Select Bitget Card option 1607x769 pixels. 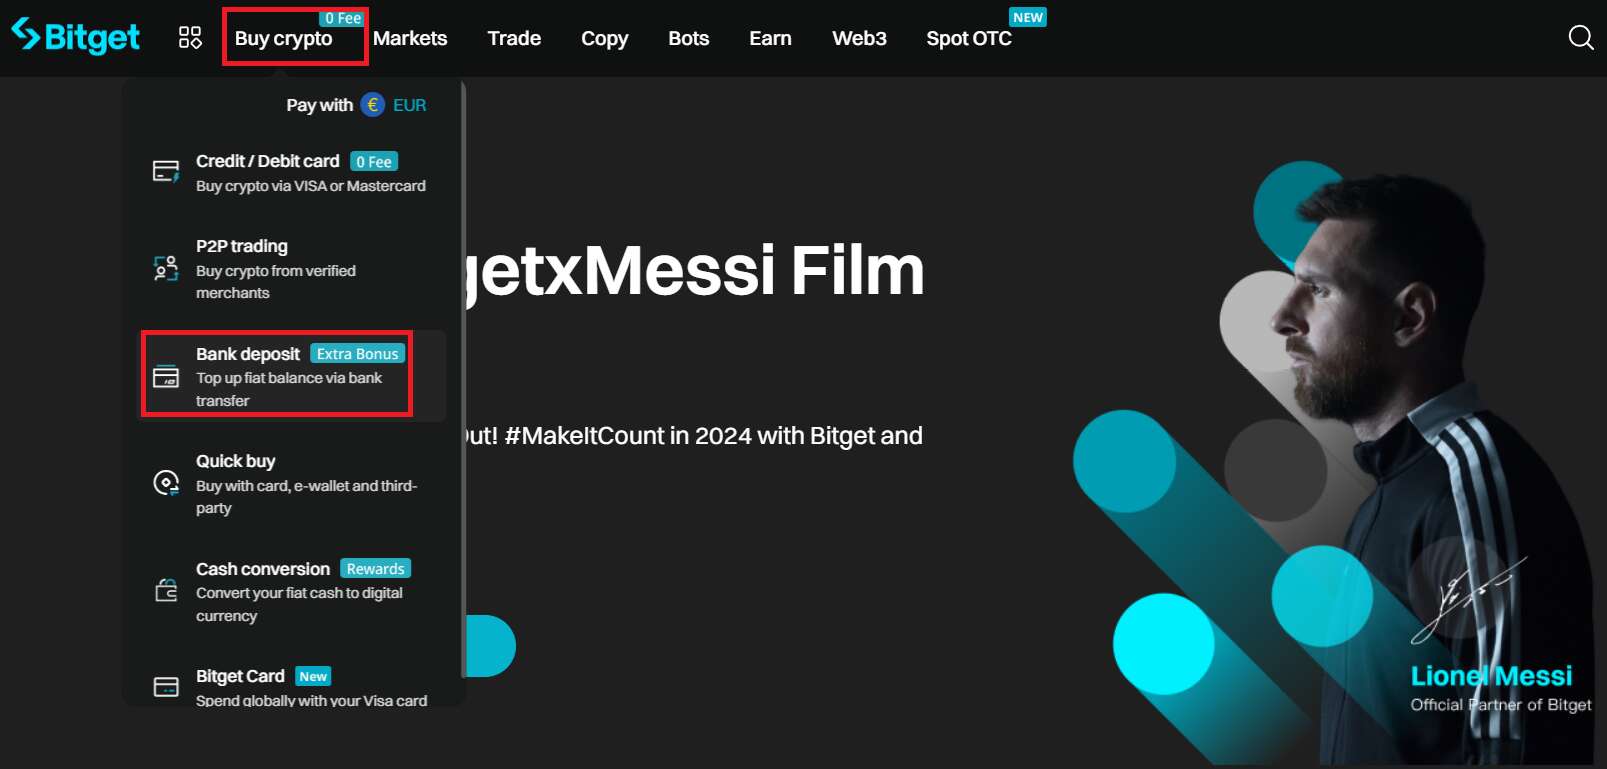[291, 686]
